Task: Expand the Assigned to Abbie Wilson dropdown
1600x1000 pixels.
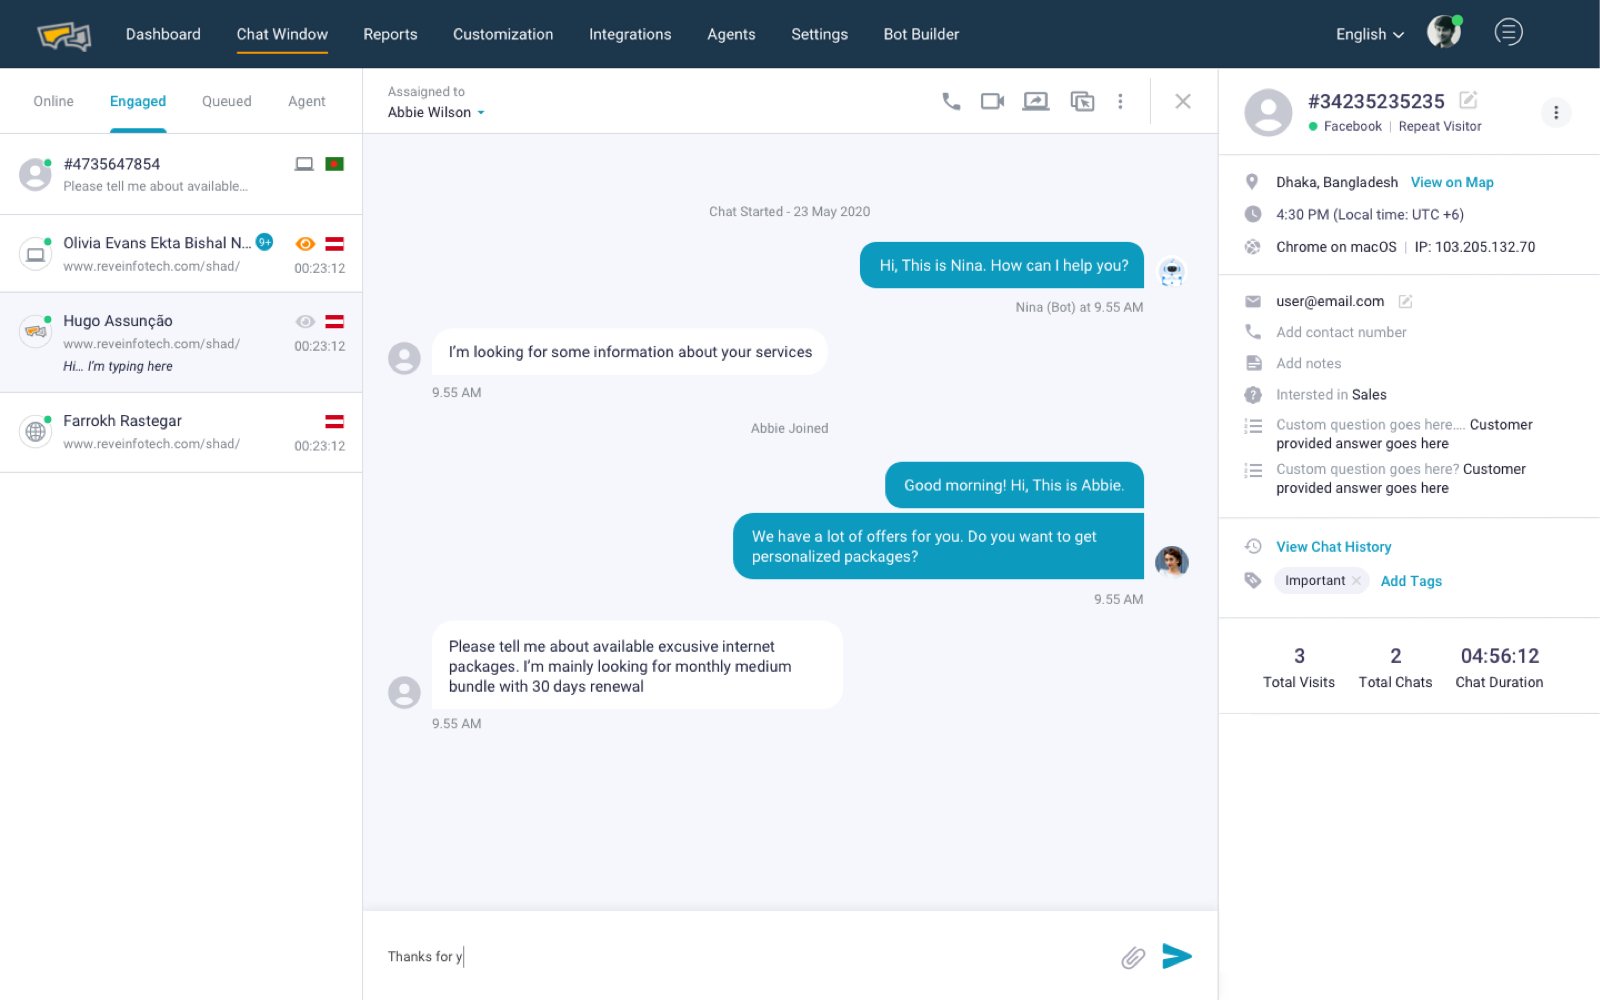Action: click(x=436, y=112)
